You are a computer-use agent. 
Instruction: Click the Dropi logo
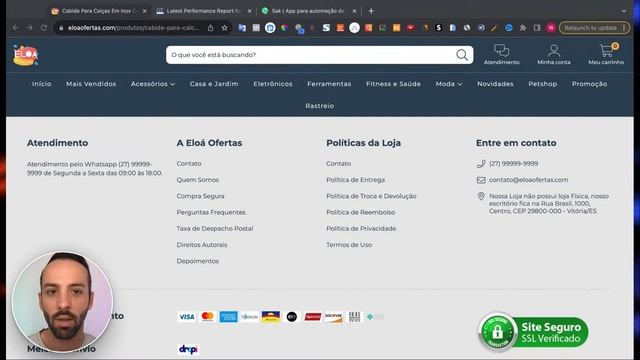[x=188, y=349]
